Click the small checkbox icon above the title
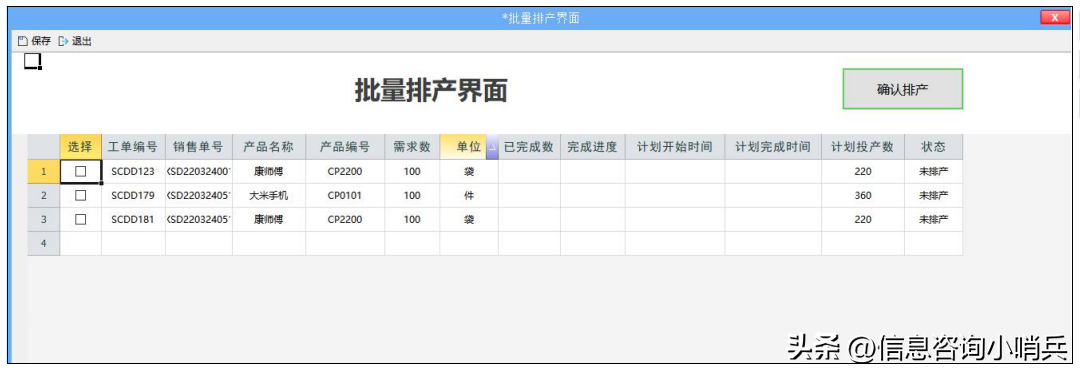The height and width of the screenshot is (374, 1080). (32, 61)
